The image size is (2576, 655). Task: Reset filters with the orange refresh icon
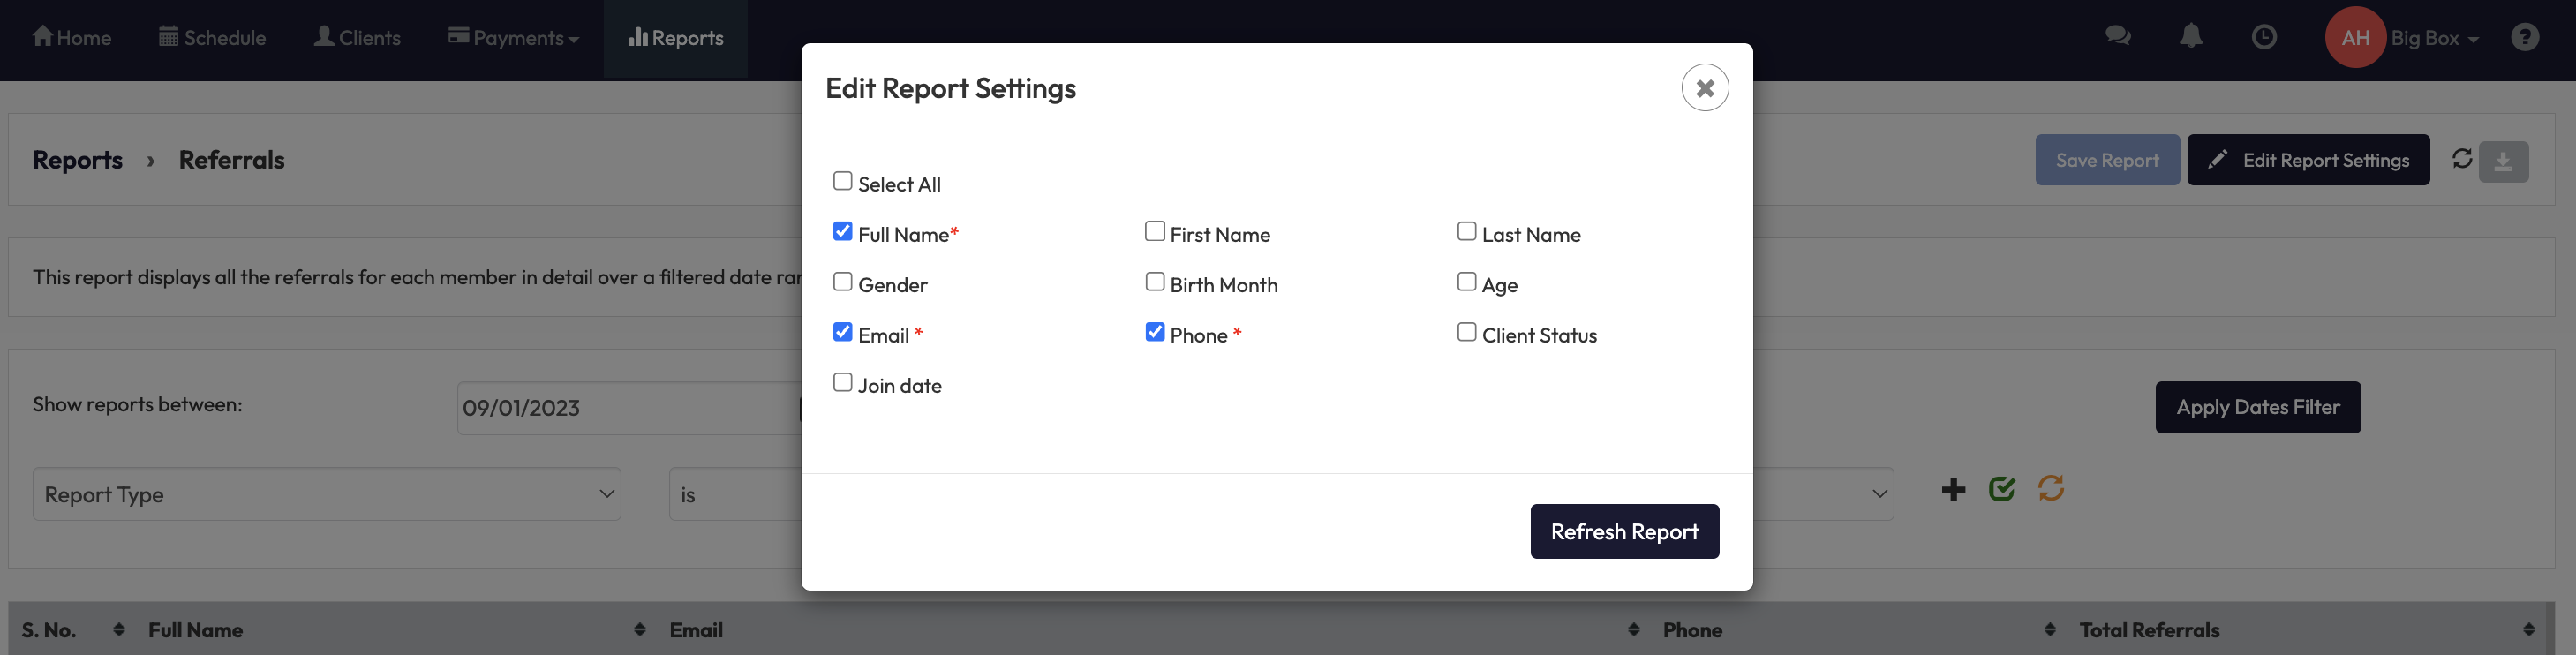click(x=2050, y=489)
